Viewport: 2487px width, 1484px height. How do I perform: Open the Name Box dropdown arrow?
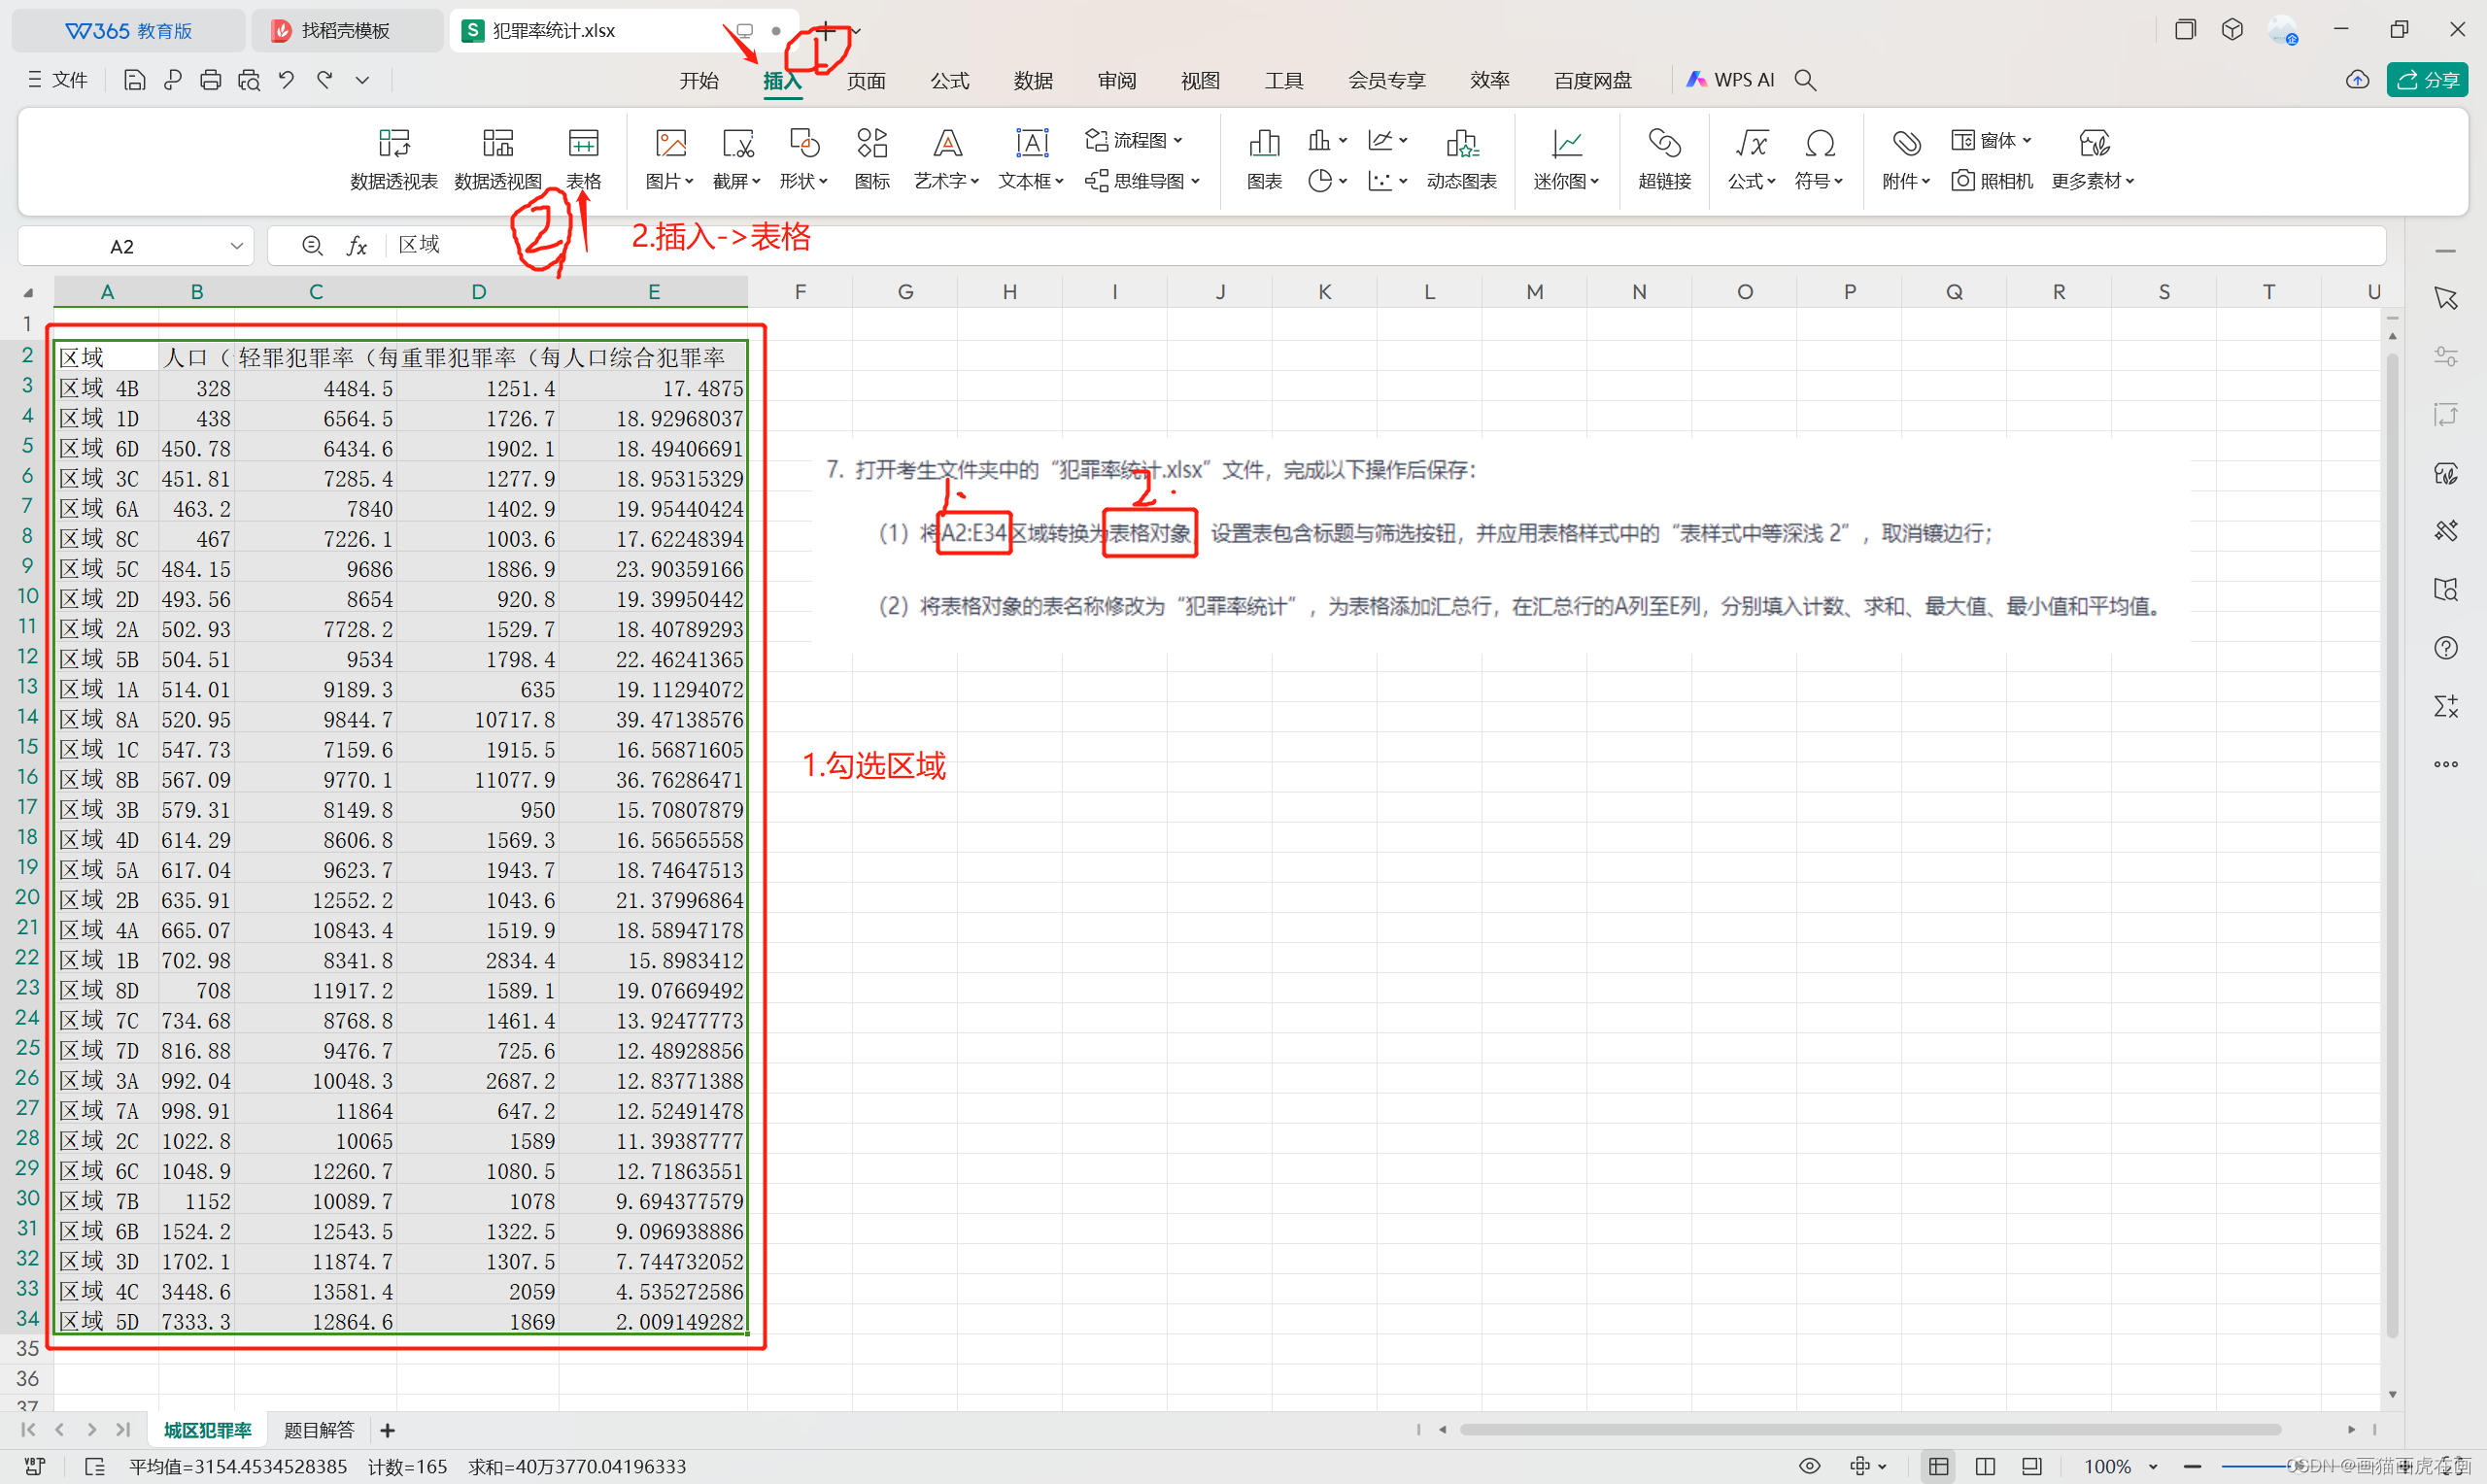pyautogui.click(x=236, y=246)
